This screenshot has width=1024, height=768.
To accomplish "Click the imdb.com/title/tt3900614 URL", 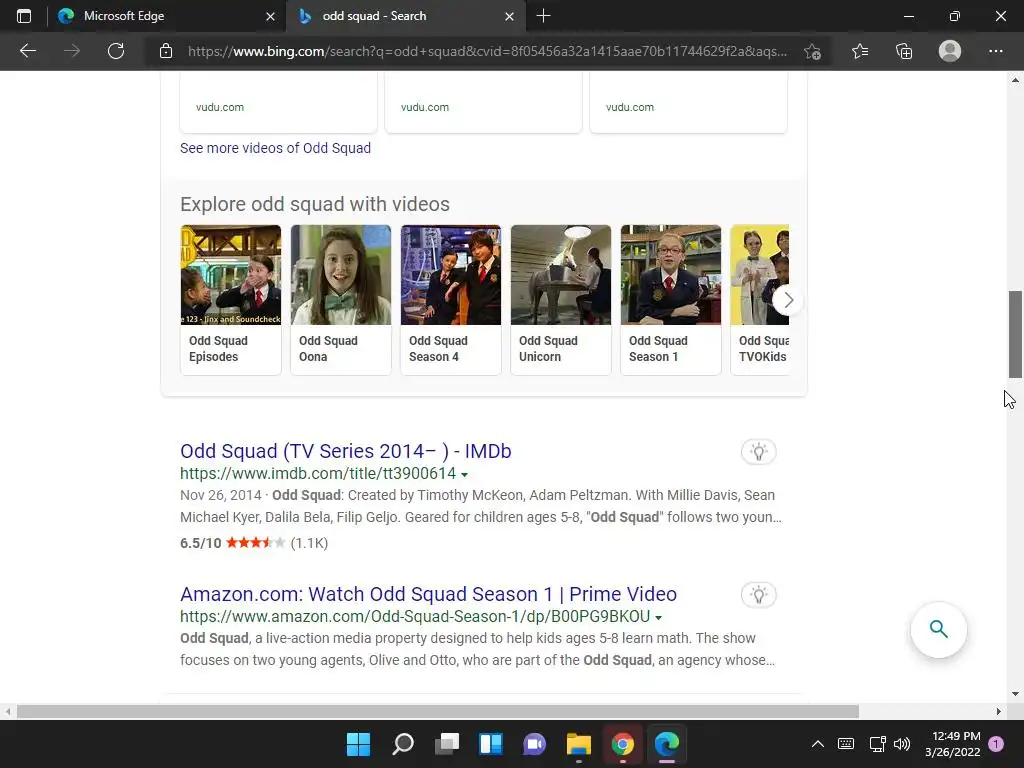I will click(318, 473).
